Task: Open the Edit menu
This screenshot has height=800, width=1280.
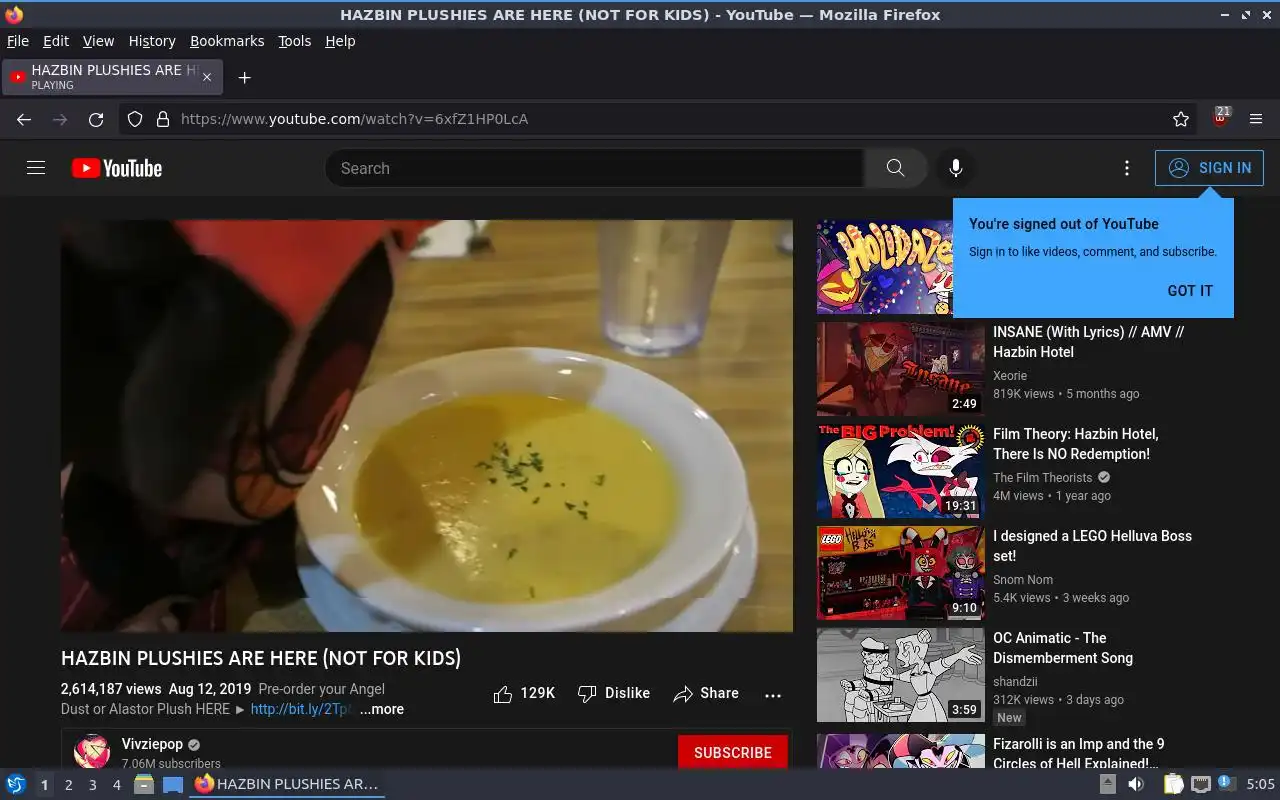Action: [x=56, y=41]
